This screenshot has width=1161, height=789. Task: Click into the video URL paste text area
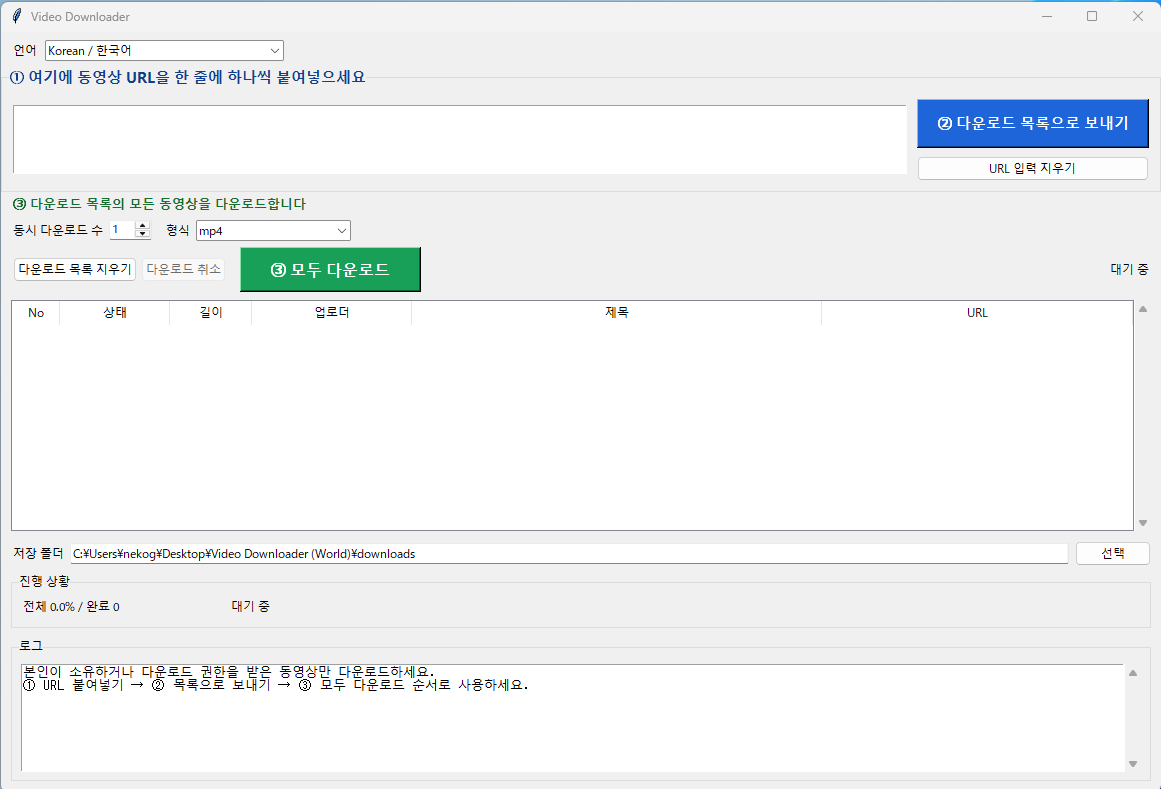click(460, 139)
